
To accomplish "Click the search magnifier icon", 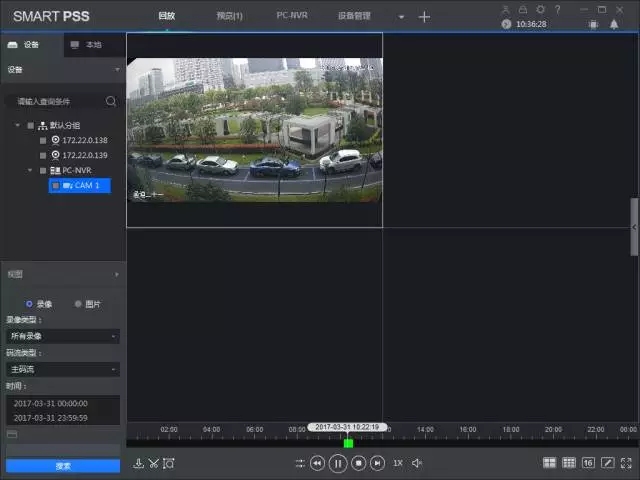I will click(x=111, y=101).
